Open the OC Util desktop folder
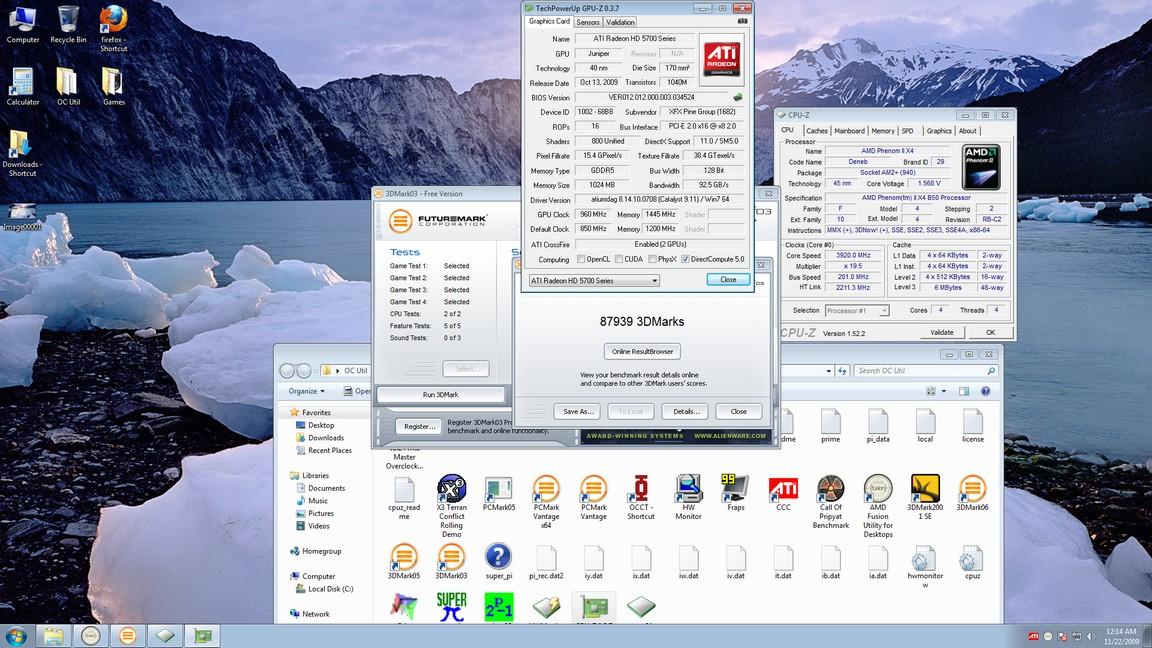The image size is (1152, 648). 68,87
